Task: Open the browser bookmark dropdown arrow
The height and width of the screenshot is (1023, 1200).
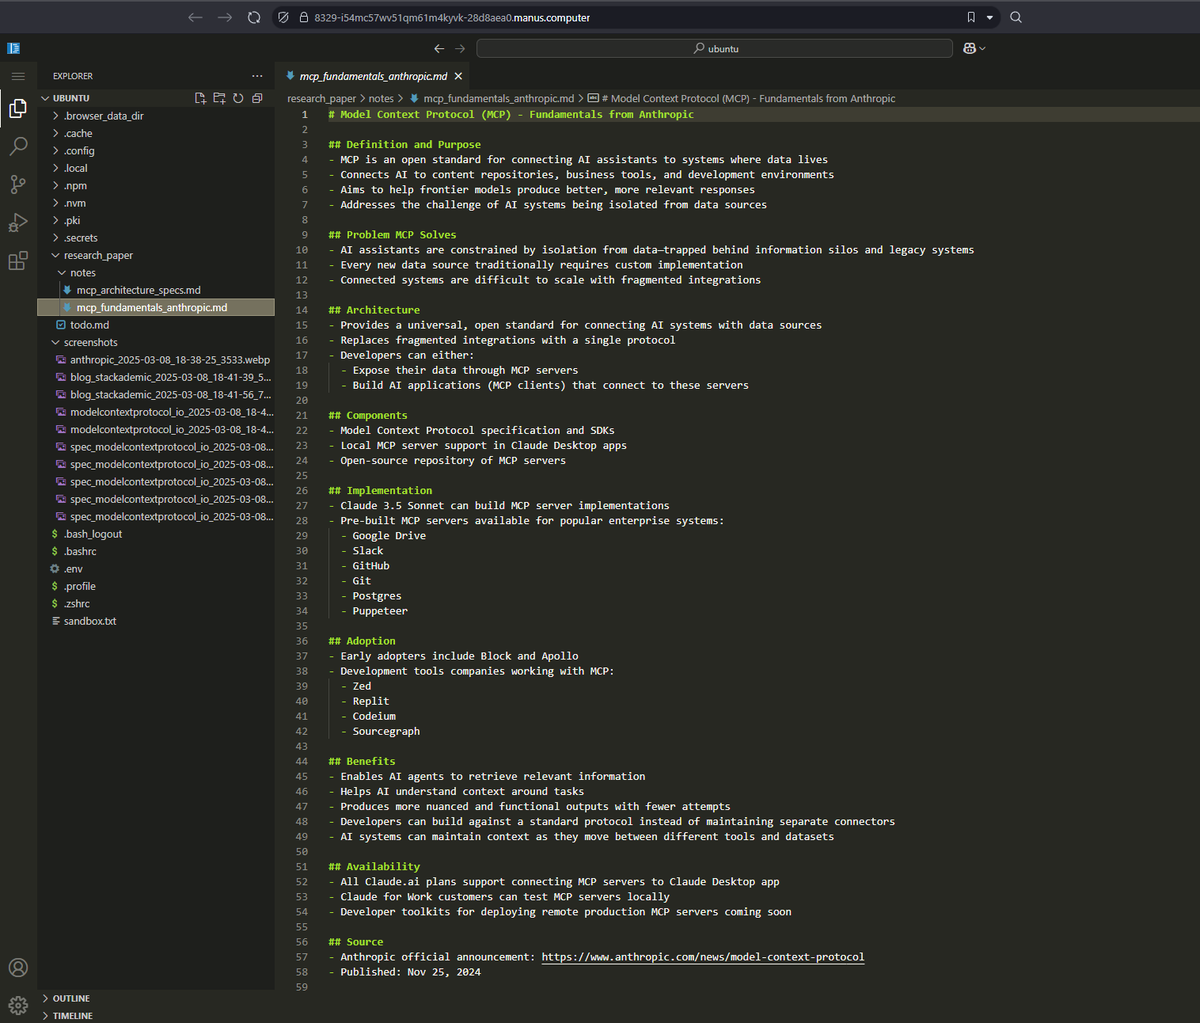Action: tap(990, 17)
